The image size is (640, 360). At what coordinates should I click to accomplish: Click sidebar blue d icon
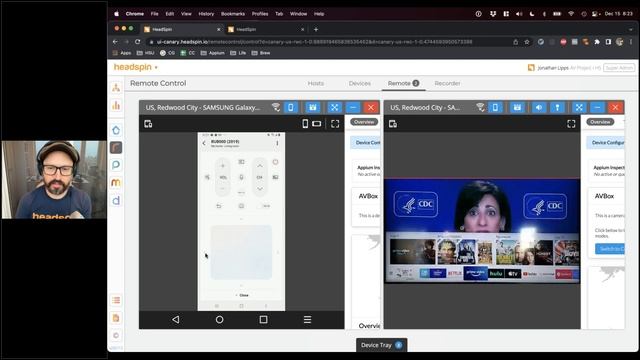tap(116, 200)
